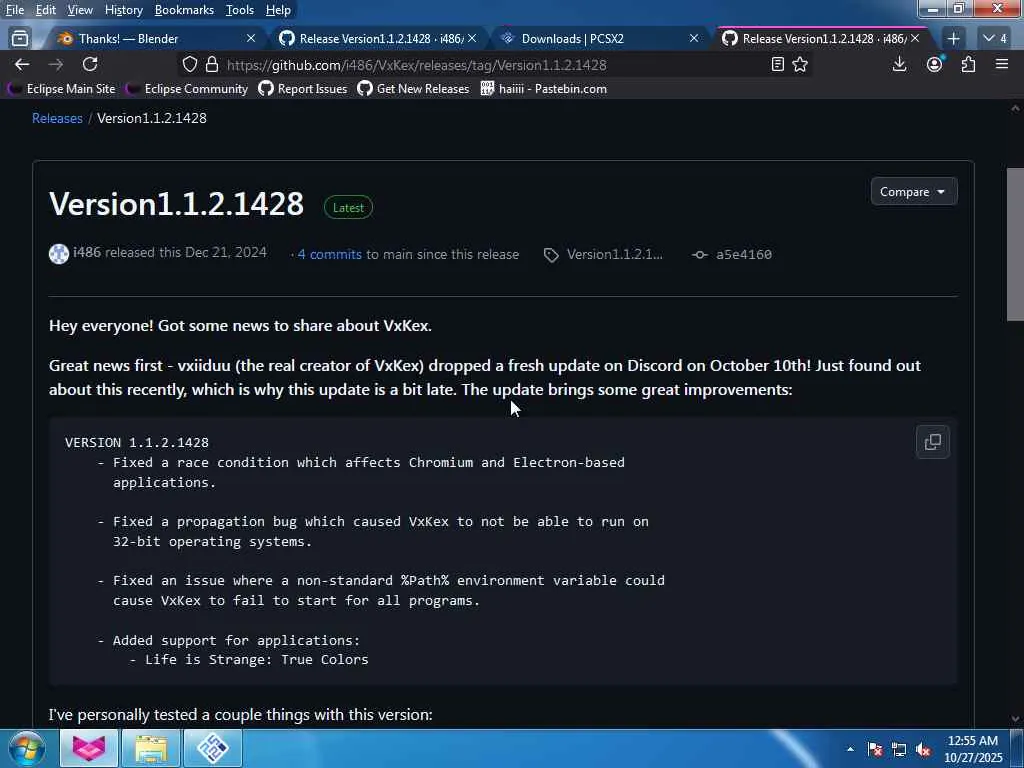Viewport: 1024px width, 768px height.
Task: Open the list all tabs dropdown
Action: coord(995,39)
